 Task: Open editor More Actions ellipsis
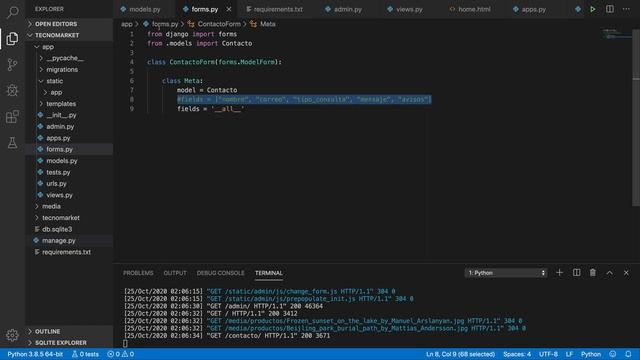tap(626, 9)
